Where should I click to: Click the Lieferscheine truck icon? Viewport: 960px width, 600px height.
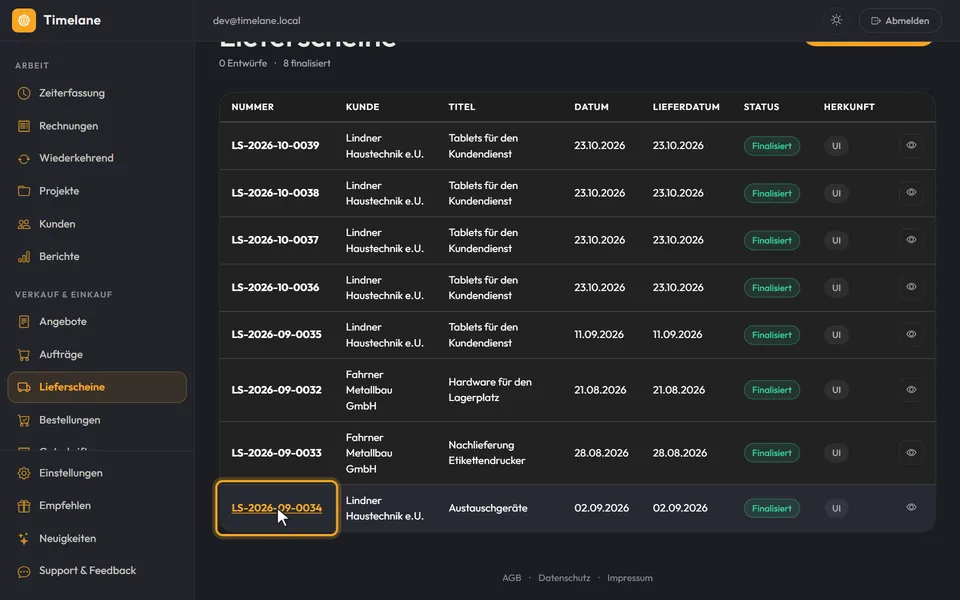point(24,387)
